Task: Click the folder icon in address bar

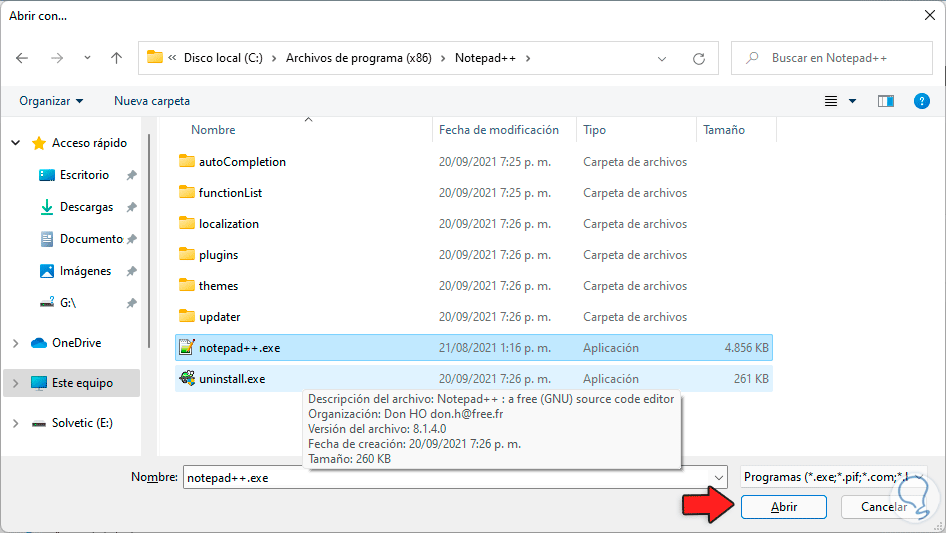Action: point(155,57)
